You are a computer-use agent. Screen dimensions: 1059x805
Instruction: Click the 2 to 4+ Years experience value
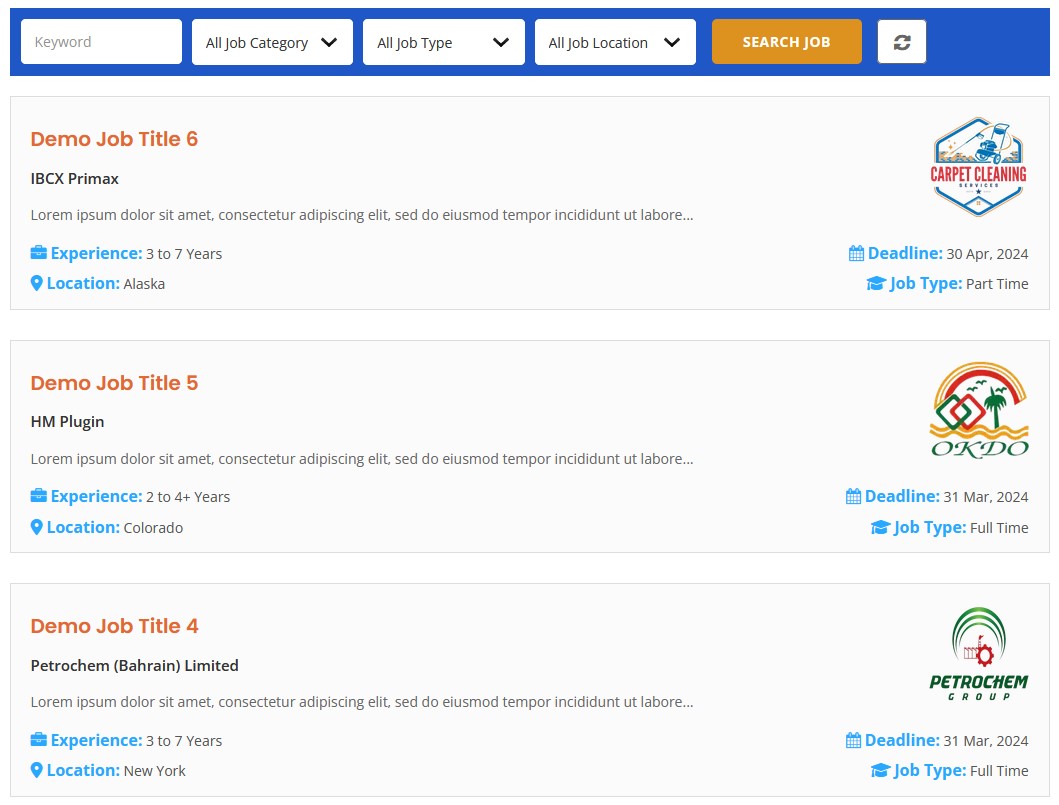pos(188,497)
